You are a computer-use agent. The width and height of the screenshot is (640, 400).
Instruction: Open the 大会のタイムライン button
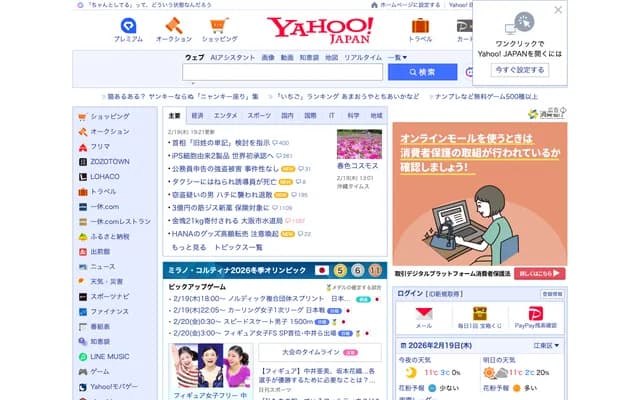(320, 352)
